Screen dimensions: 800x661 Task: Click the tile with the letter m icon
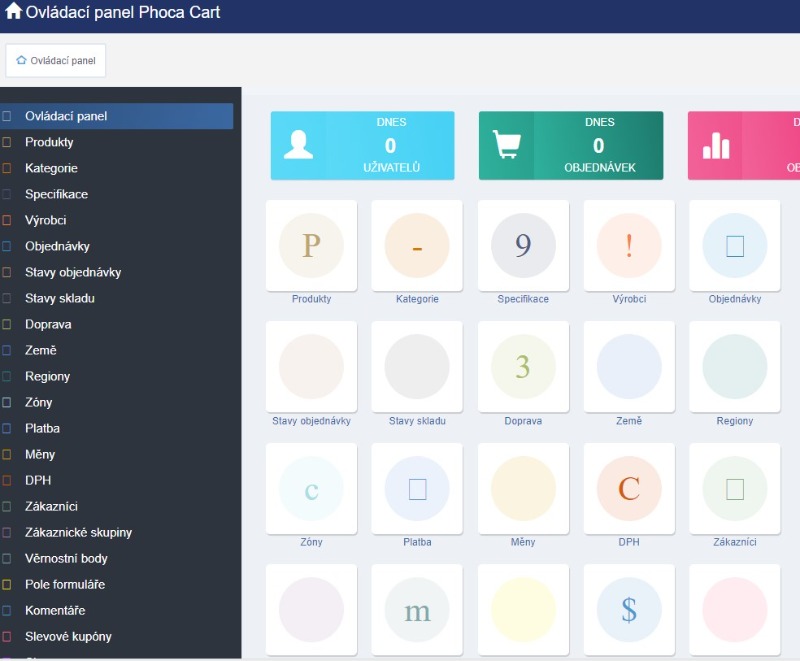(x=417, y=609)
